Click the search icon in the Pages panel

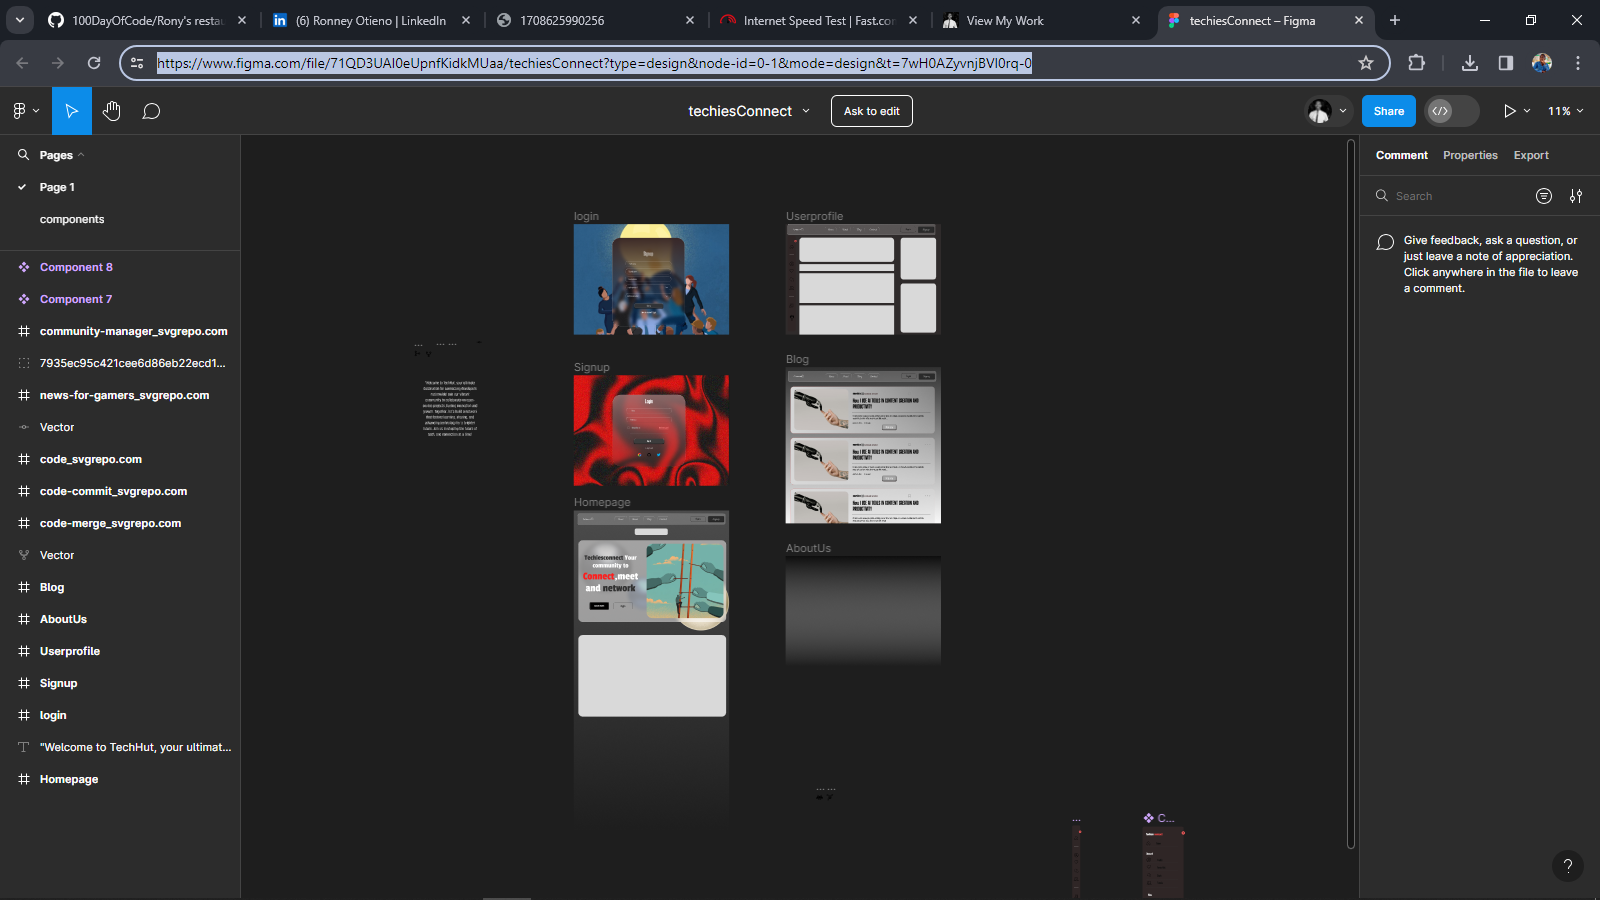click(x=23, y=155)
